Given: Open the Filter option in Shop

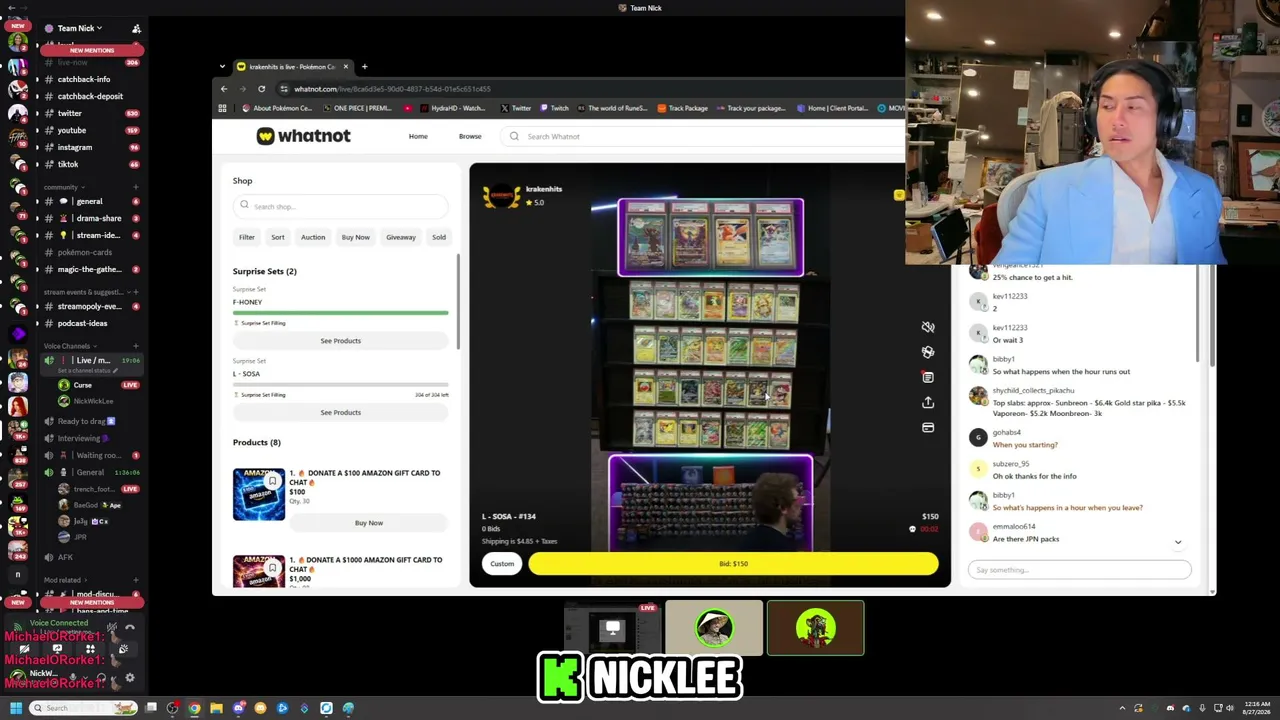Looking at the screenshot, I should (247, 237).
